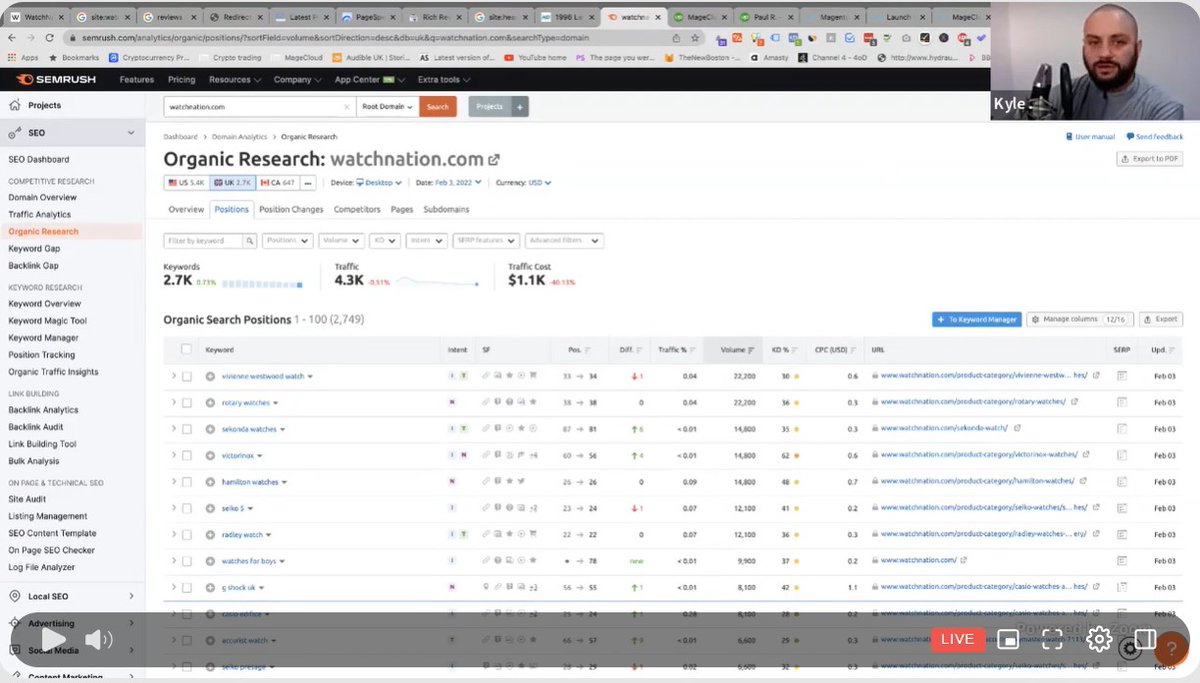Viewport: 1200px width, 683px height.
Task: Open Keyword Magic Tool in the sidebar
Action: pyautogui.click(x=47, y=321)
